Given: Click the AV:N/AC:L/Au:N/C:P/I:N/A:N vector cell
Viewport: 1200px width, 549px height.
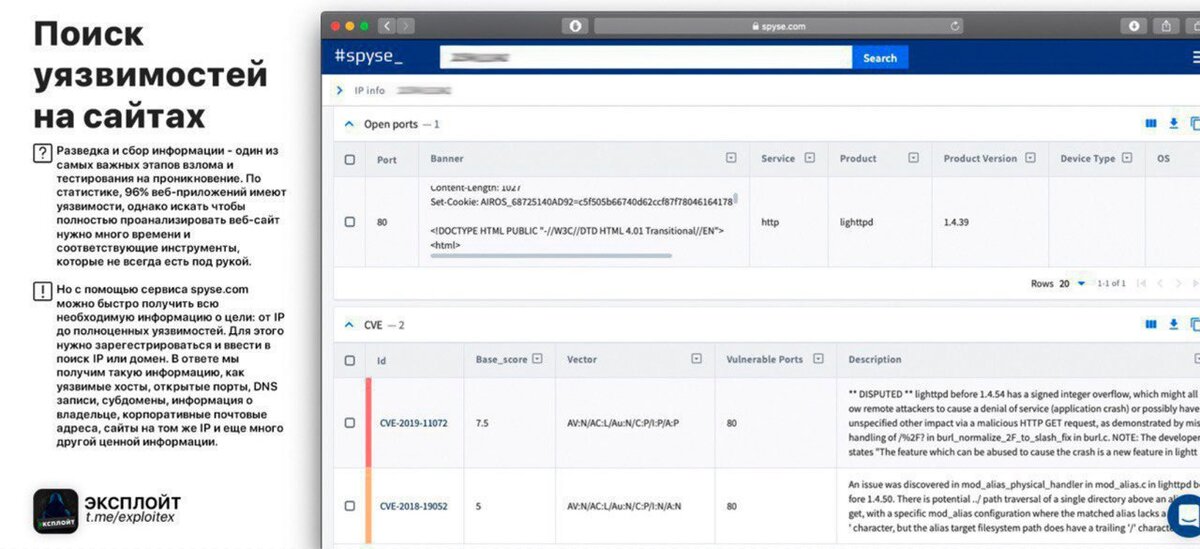Looking at the screenshot, I should click(624, 506).
